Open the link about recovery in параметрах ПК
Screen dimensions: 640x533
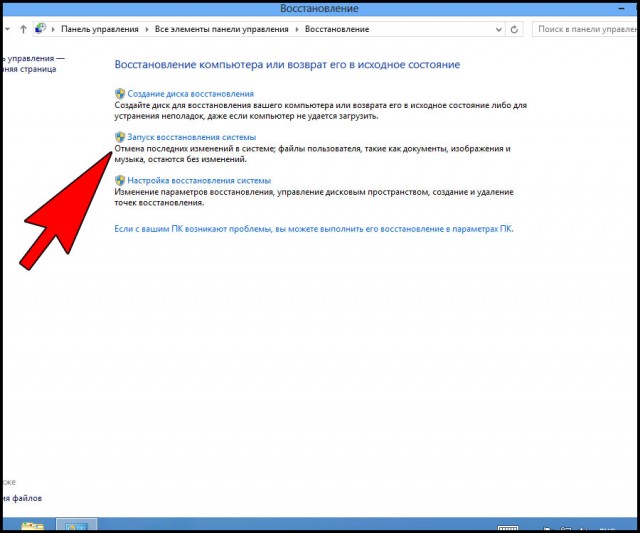(x=314, y=229)
